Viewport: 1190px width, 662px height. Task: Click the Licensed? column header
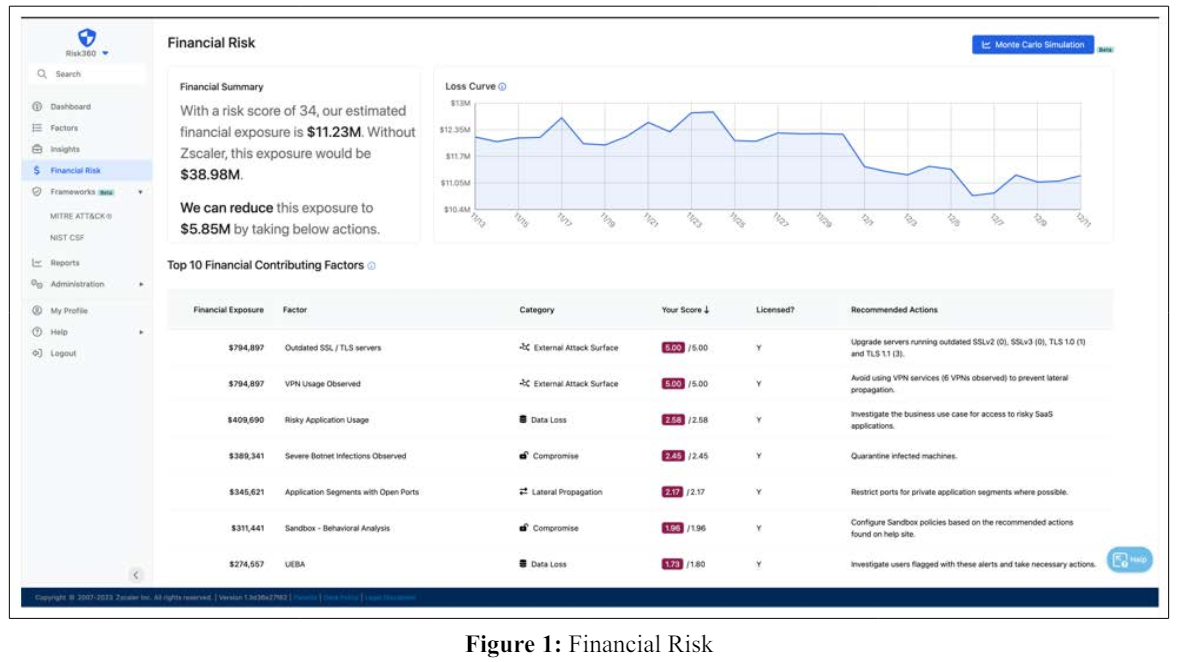[775, 310]
